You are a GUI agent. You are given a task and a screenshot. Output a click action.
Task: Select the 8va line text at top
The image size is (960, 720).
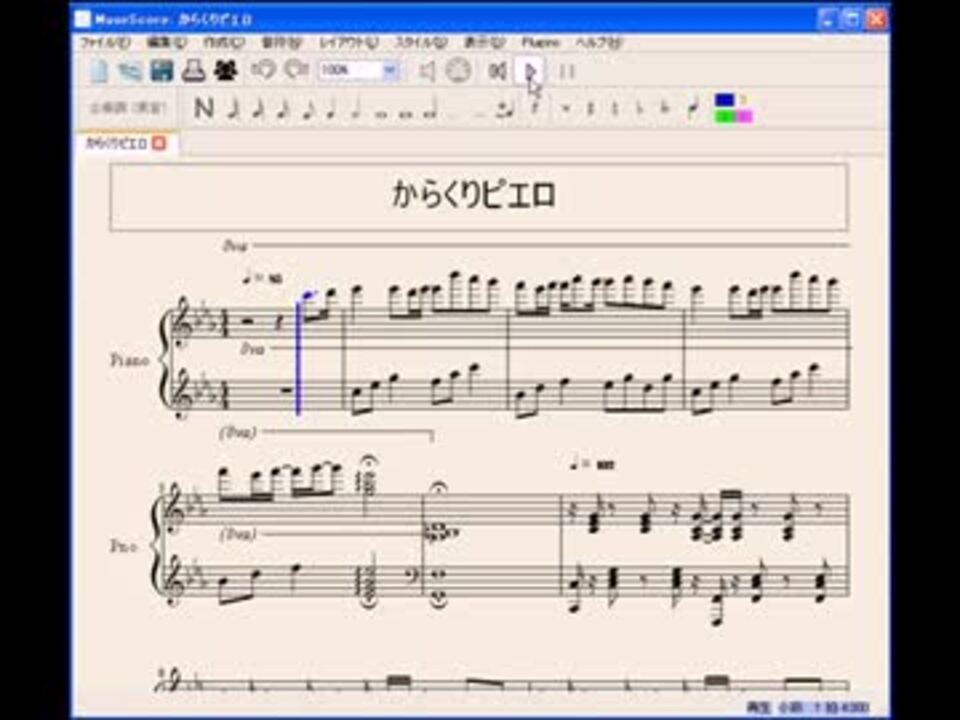pyautogui.click(x=234, y=246)
